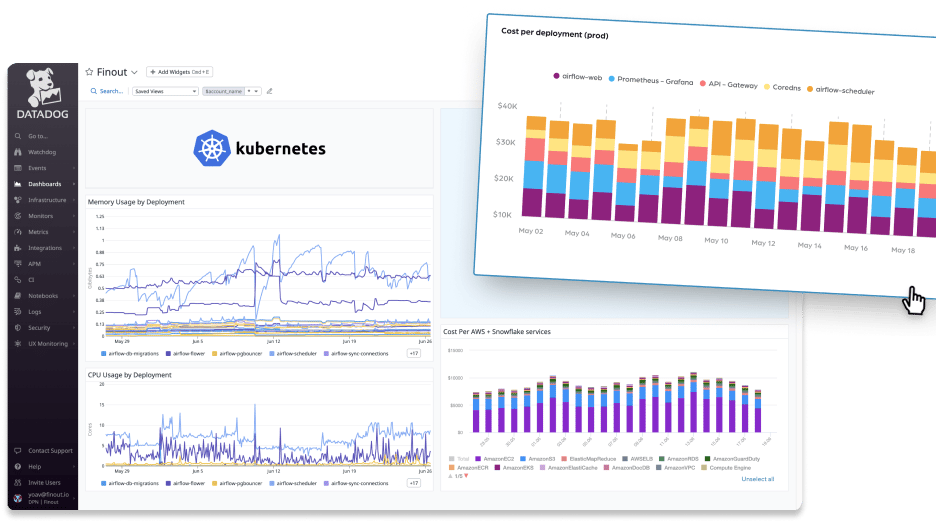
Task: Open the Logs icon in sidebar
Action: coord(18,312)
